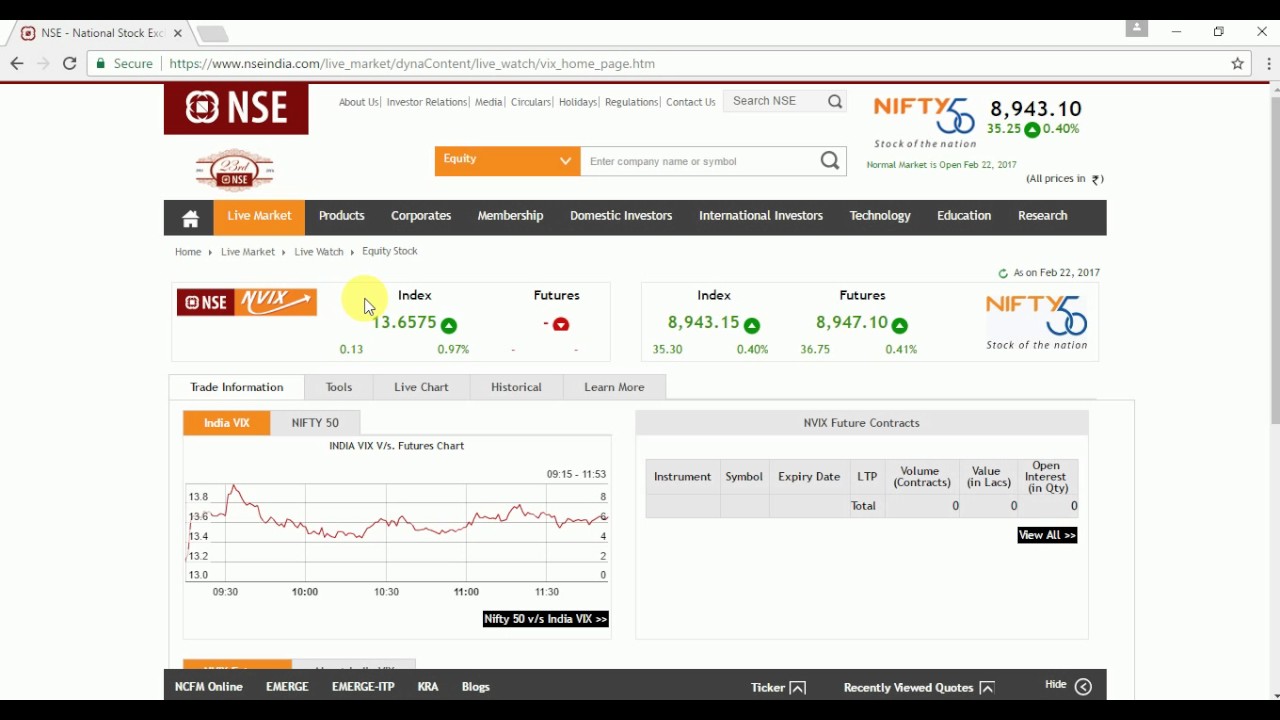Close the NSE browser tab

pyautogui.click(x=178, y=33)
